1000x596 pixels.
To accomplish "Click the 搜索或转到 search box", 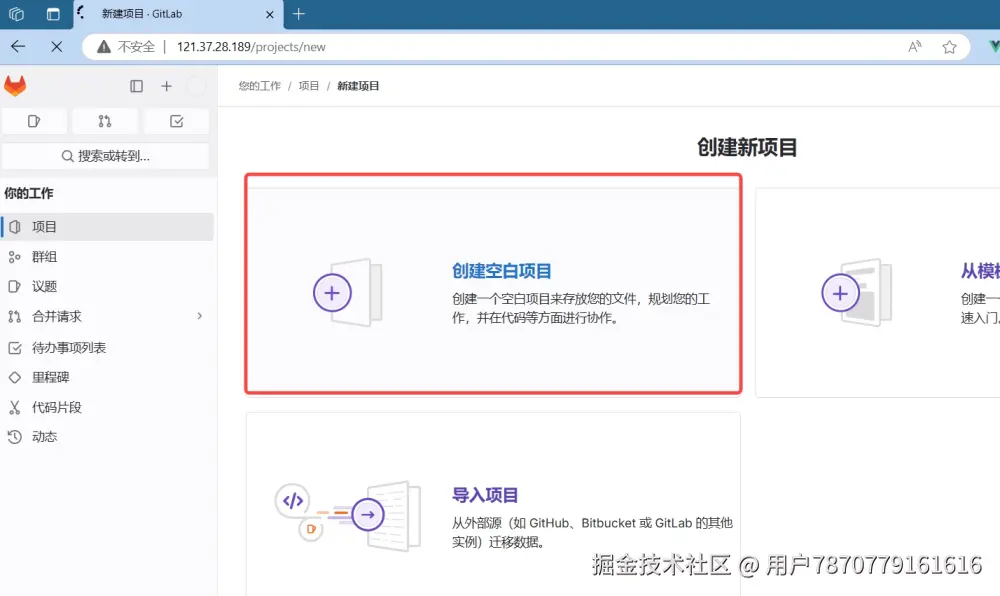I will pos(106,156).
